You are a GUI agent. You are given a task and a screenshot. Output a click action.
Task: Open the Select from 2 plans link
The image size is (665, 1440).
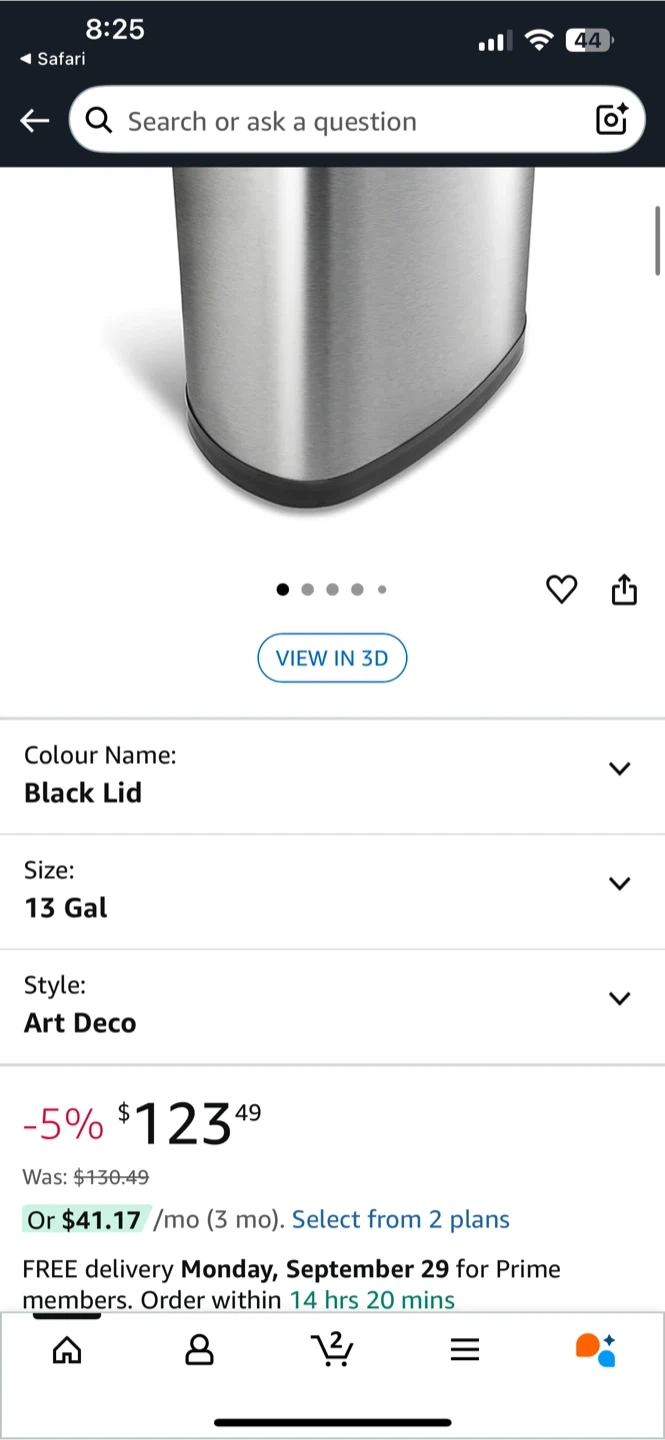(x=400, y=1219)
